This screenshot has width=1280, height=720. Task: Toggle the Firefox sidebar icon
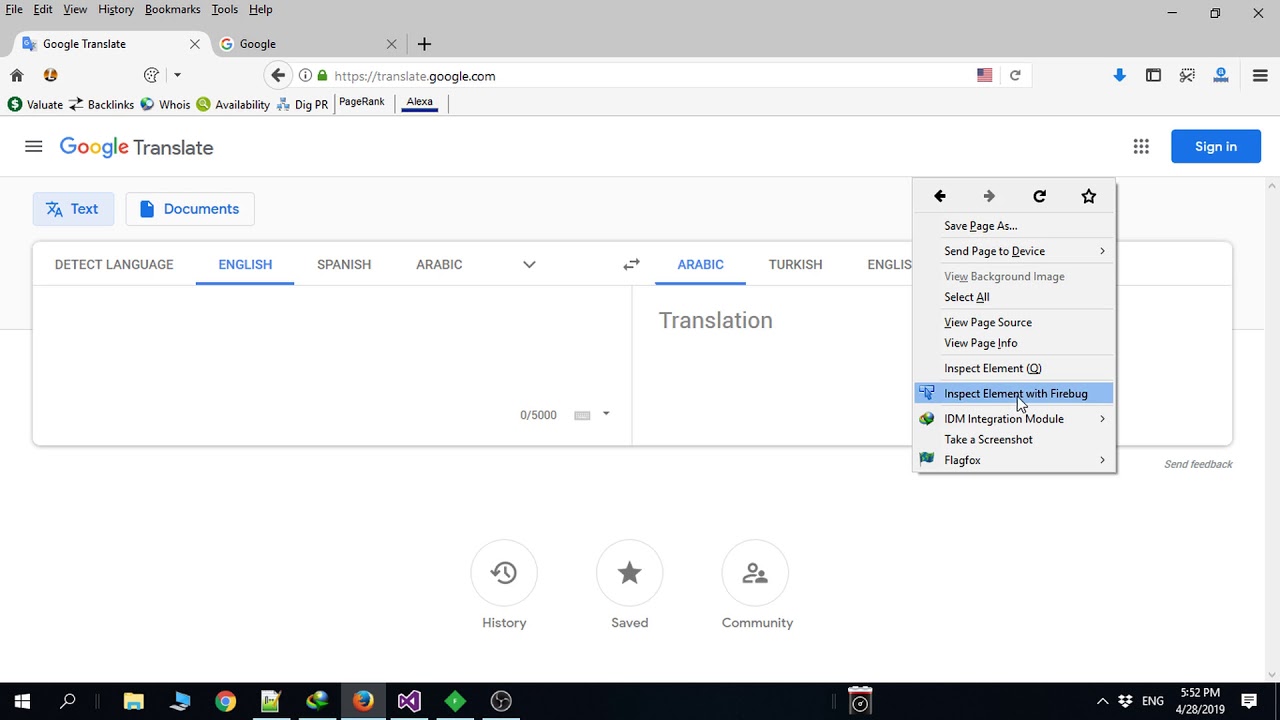tap(1153, 75)
